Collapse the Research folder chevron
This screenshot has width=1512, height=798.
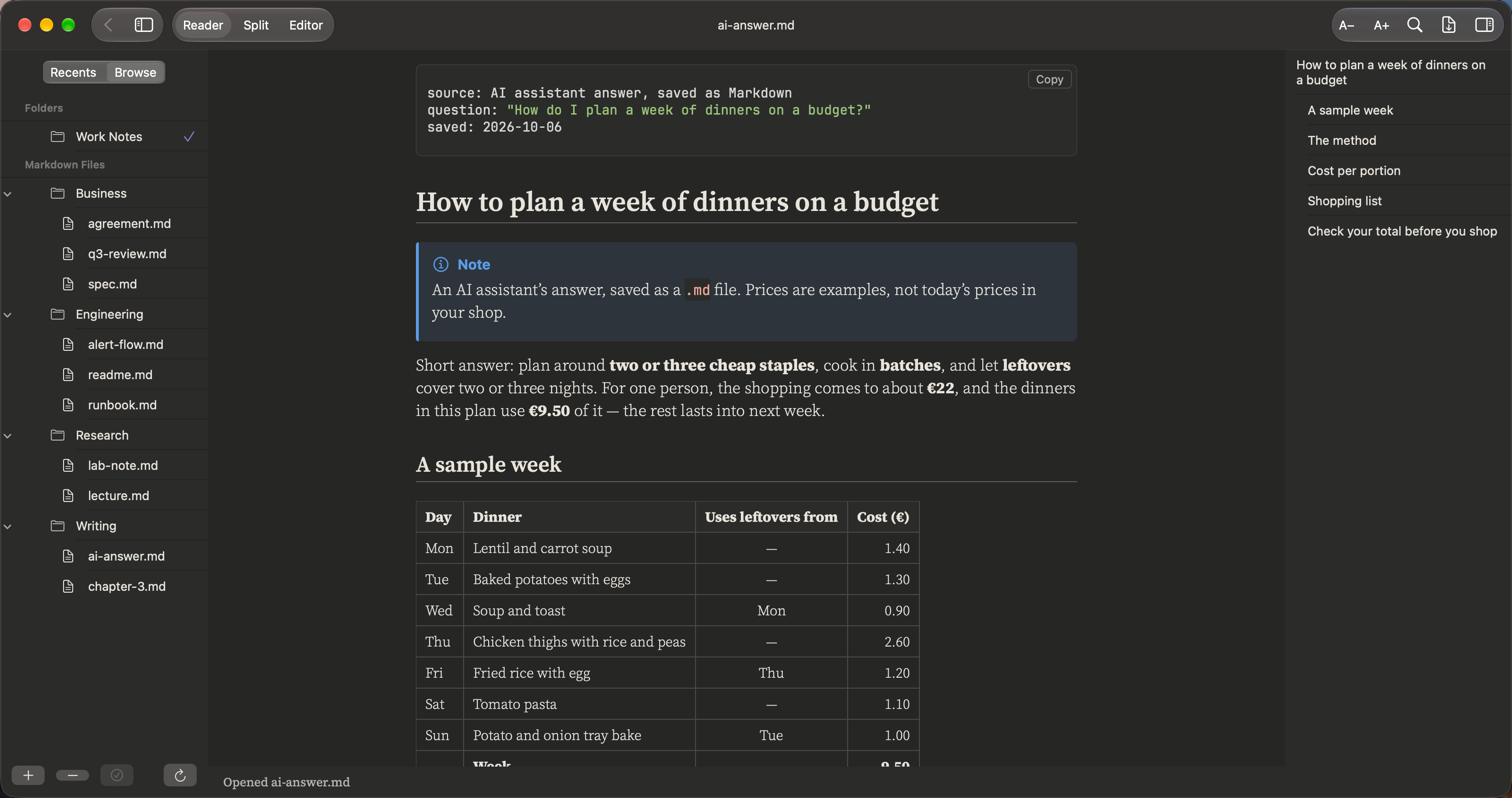click(x=8, y=436)
